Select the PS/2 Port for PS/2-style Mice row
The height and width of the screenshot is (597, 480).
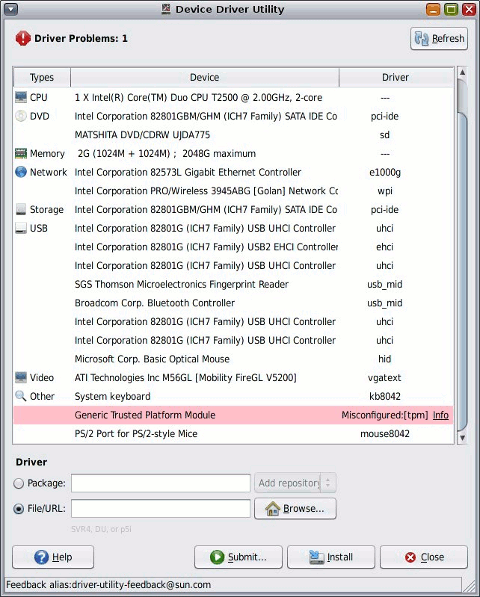pyautogui.click(x=233, y=434)
